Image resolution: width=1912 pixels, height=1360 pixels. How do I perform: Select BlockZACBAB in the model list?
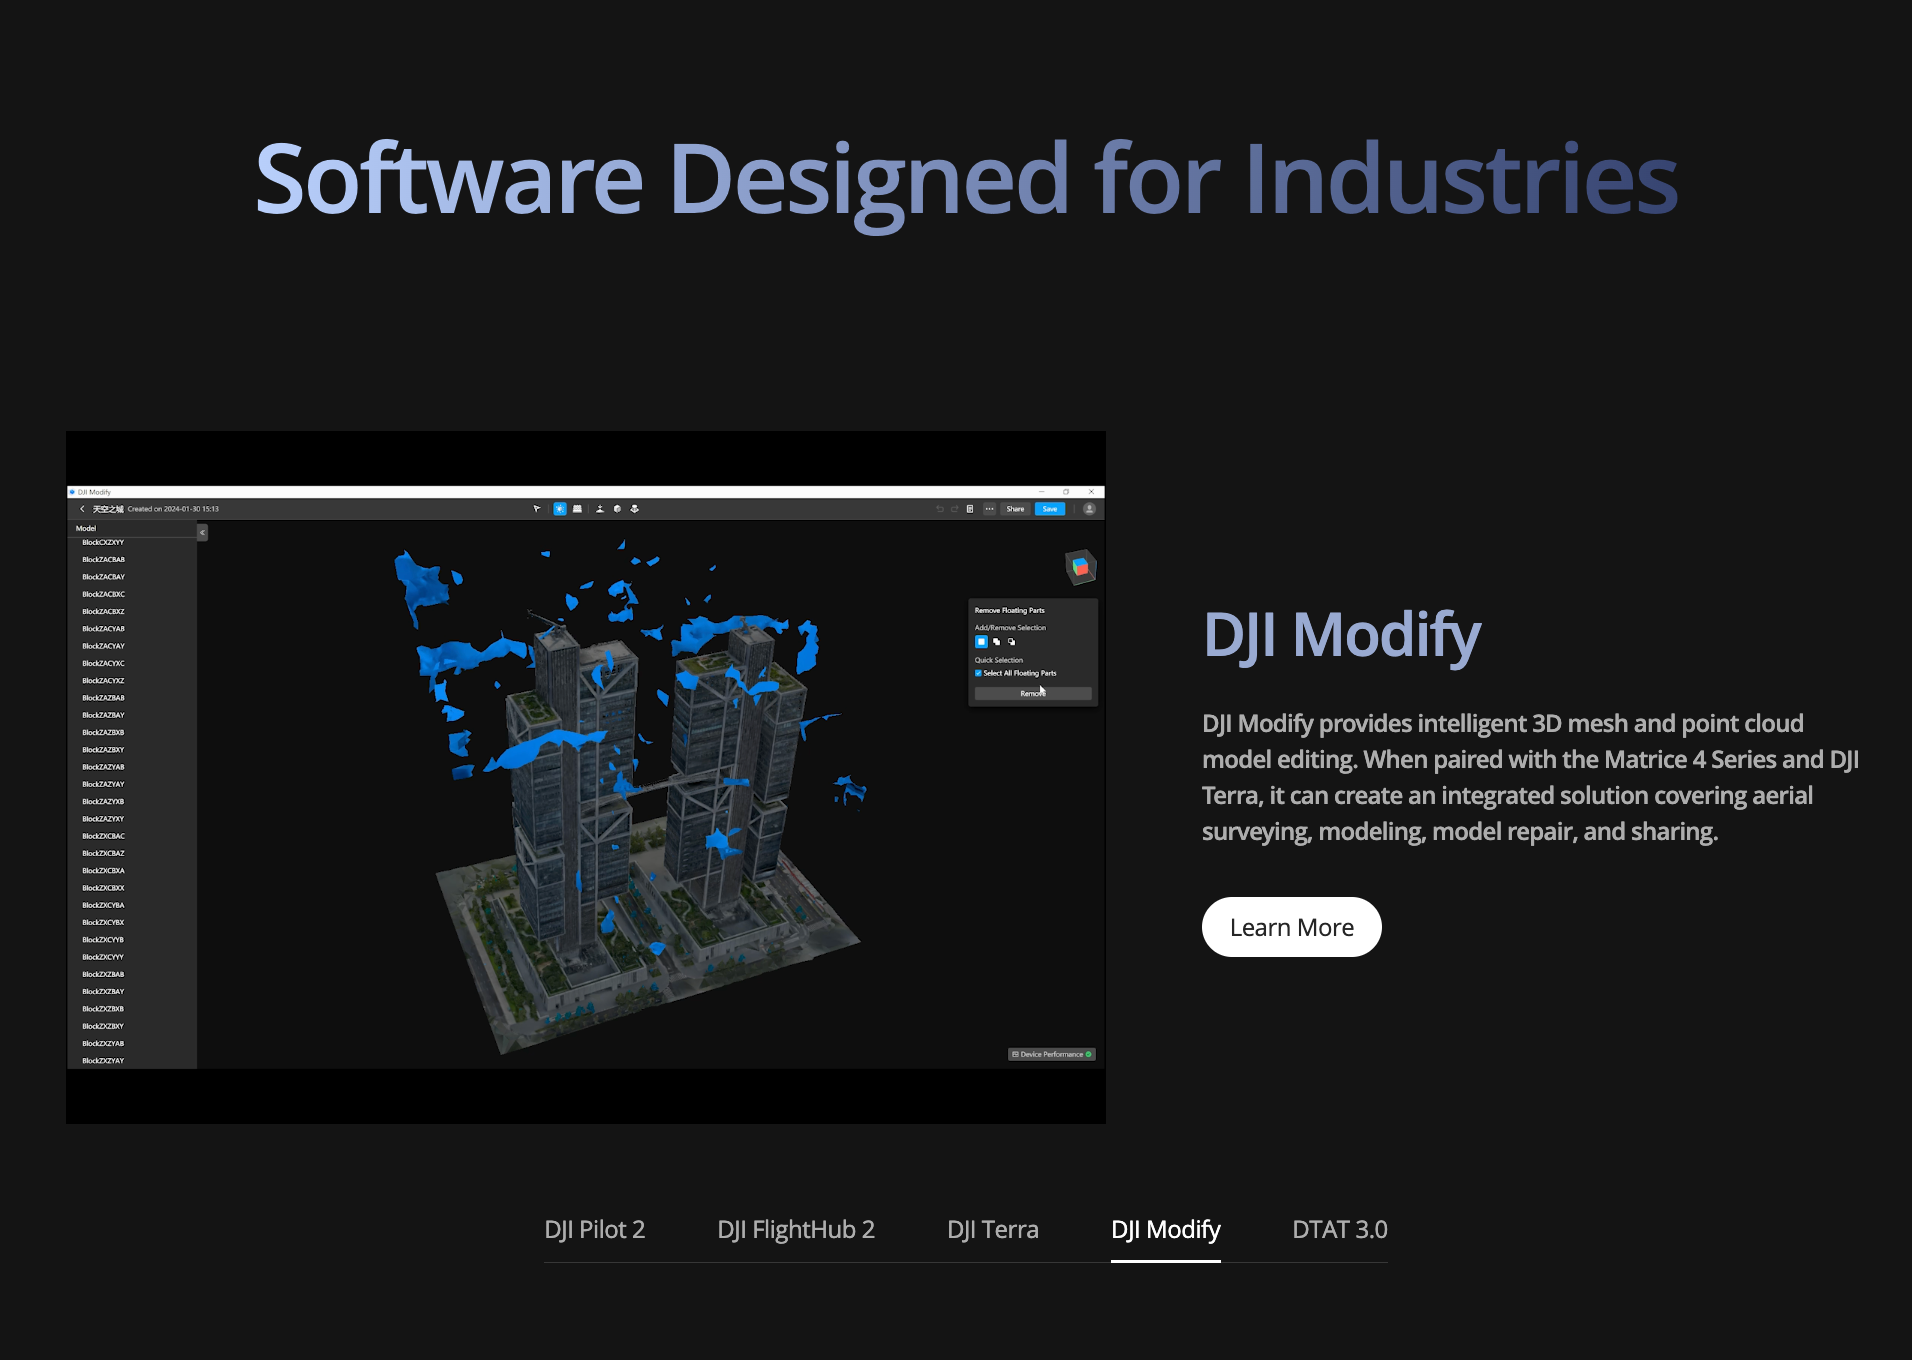point(104,560)
